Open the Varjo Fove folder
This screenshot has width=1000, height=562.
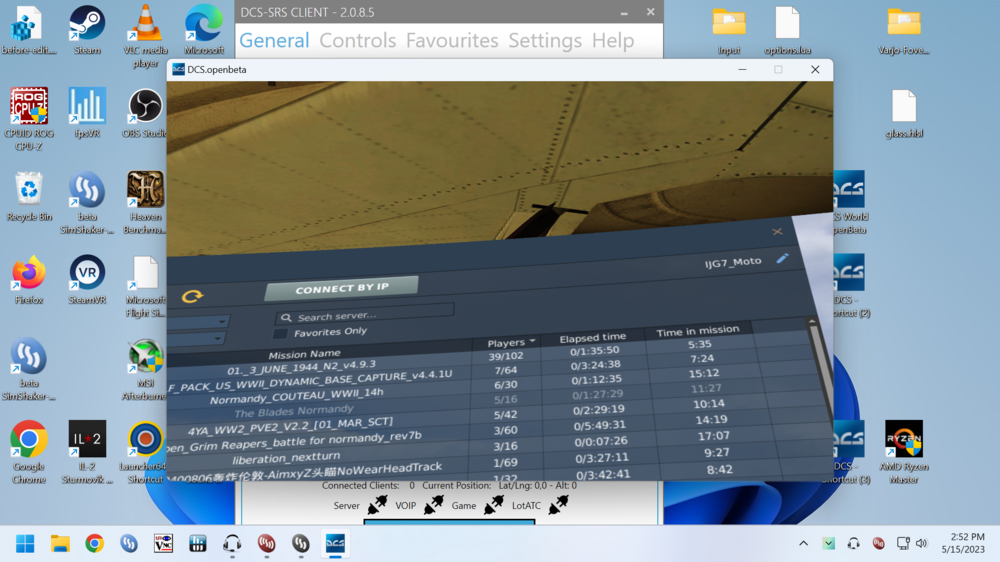tap(904, 30)
